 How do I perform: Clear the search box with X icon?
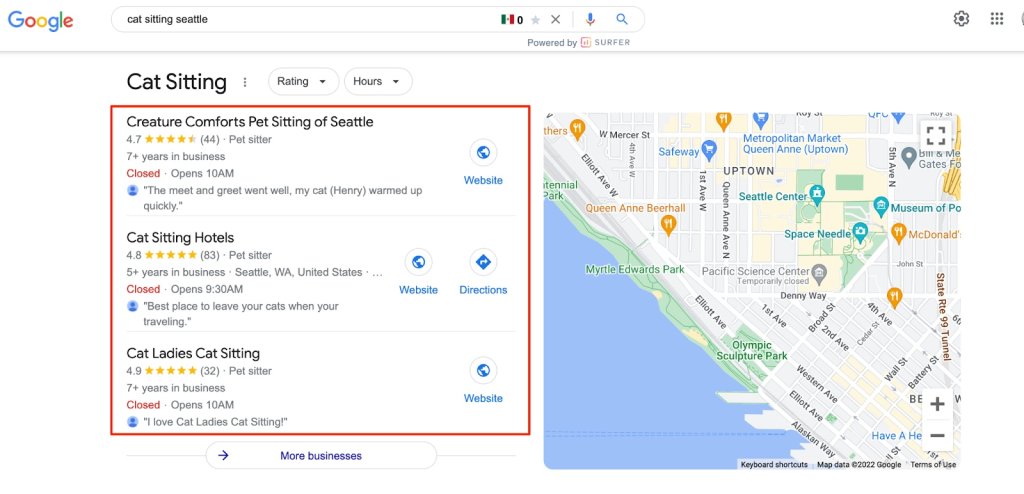[555, 20]
